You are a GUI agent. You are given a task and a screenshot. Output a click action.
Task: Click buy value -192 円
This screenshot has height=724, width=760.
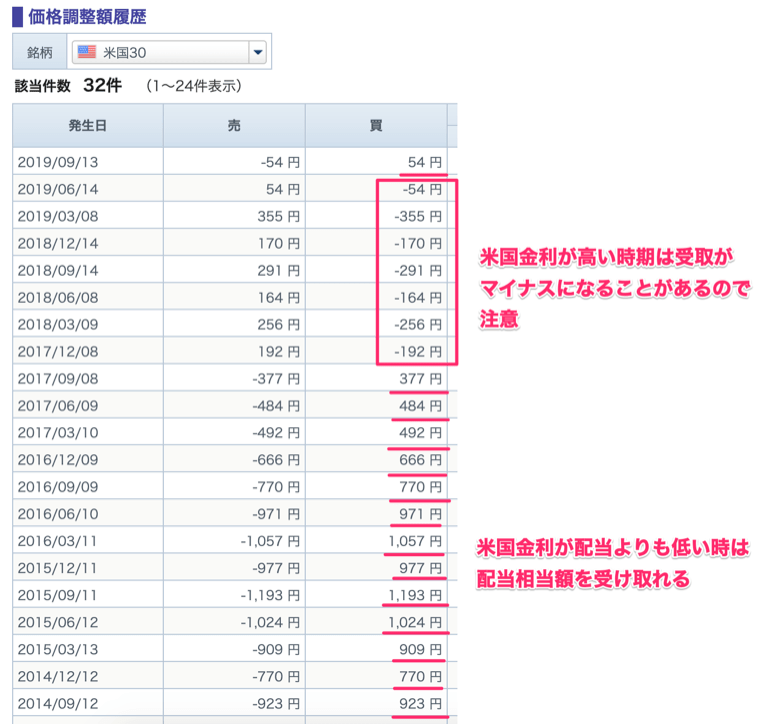pyautogui.click(x=418, y=351)
